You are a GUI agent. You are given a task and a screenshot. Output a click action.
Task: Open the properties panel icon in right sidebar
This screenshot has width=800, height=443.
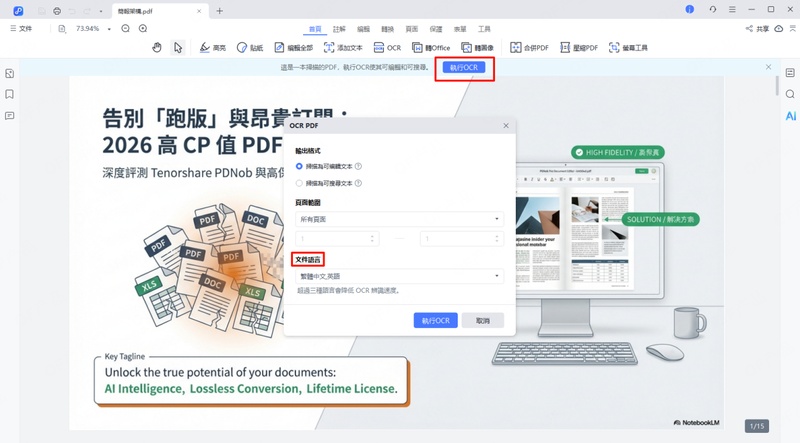790,72
